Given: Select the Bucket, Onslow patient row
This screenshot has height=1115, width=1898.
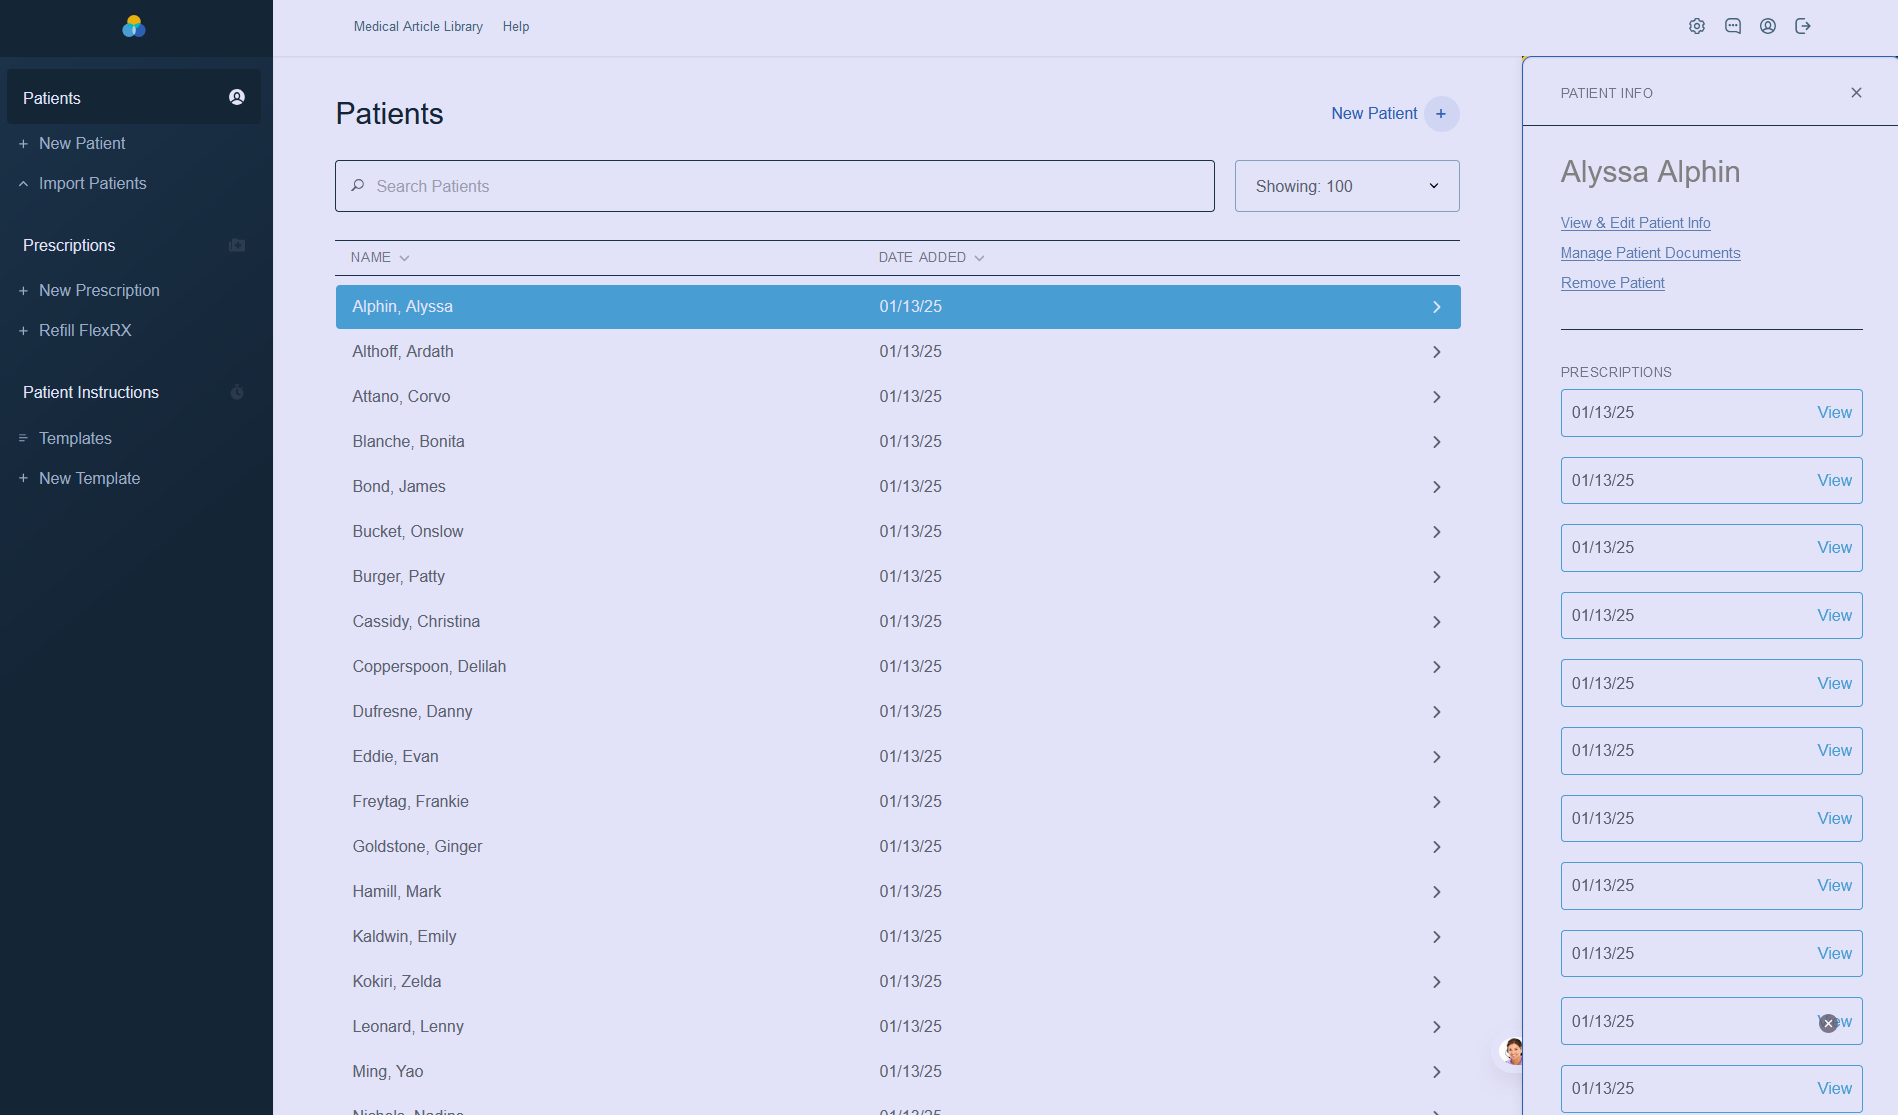Looking at the screenshot, I should coord(898,531).
